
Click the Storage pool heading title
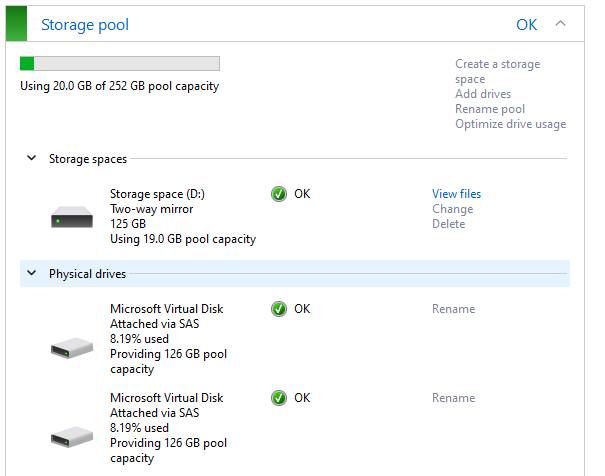pyautogui.click(x=85, y=25)
